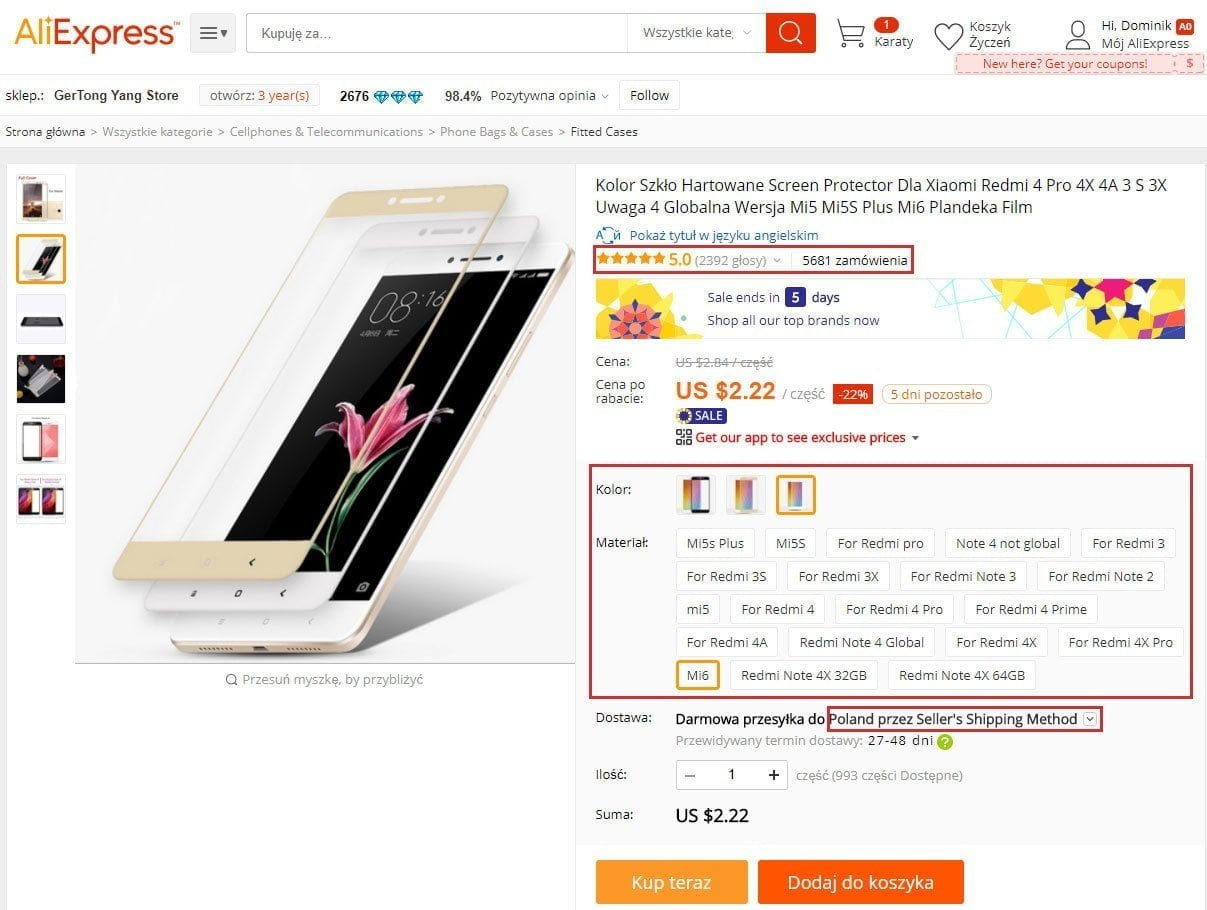1207x910 pixels.
Task: Click the delivery time help question mark
Action: tap(945, 742)
